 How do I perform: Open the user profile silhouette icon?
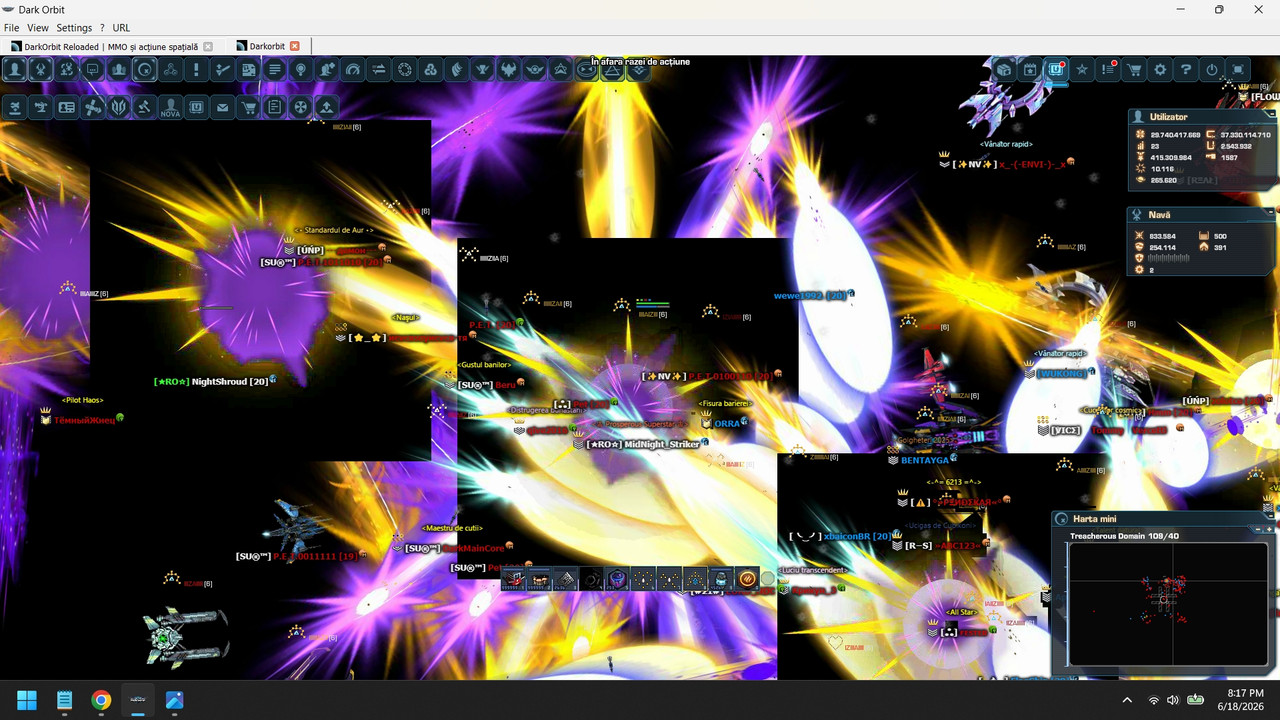pos(15,69)
